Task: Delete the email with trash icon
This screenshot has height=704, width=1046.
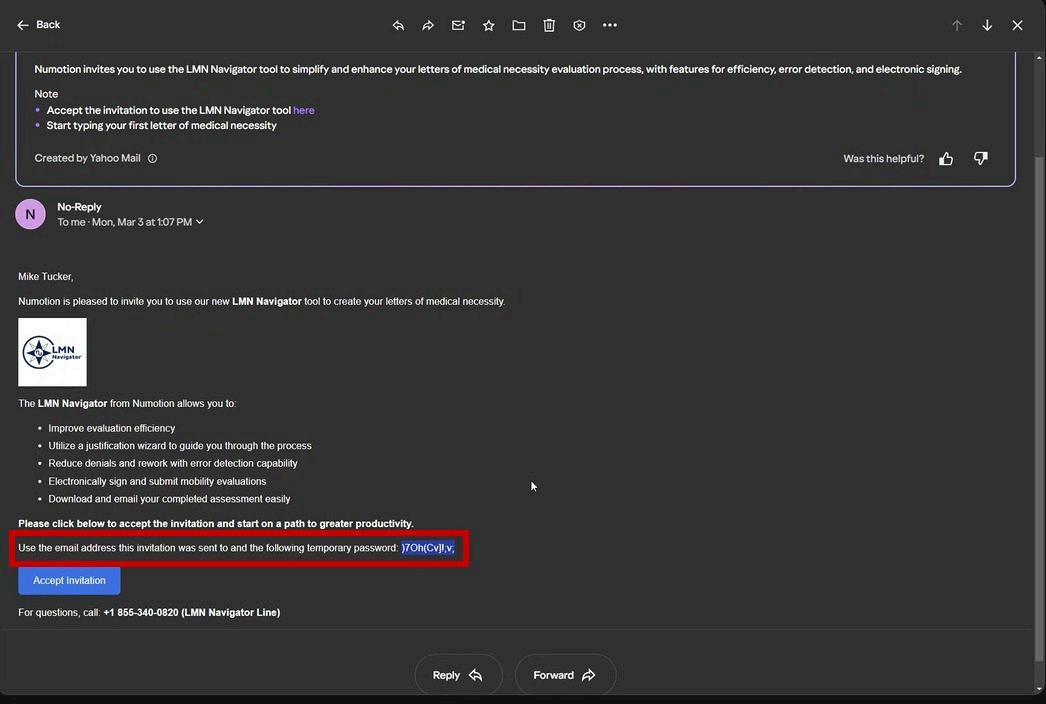Action: pyautogui.click(x=549, y=25)
